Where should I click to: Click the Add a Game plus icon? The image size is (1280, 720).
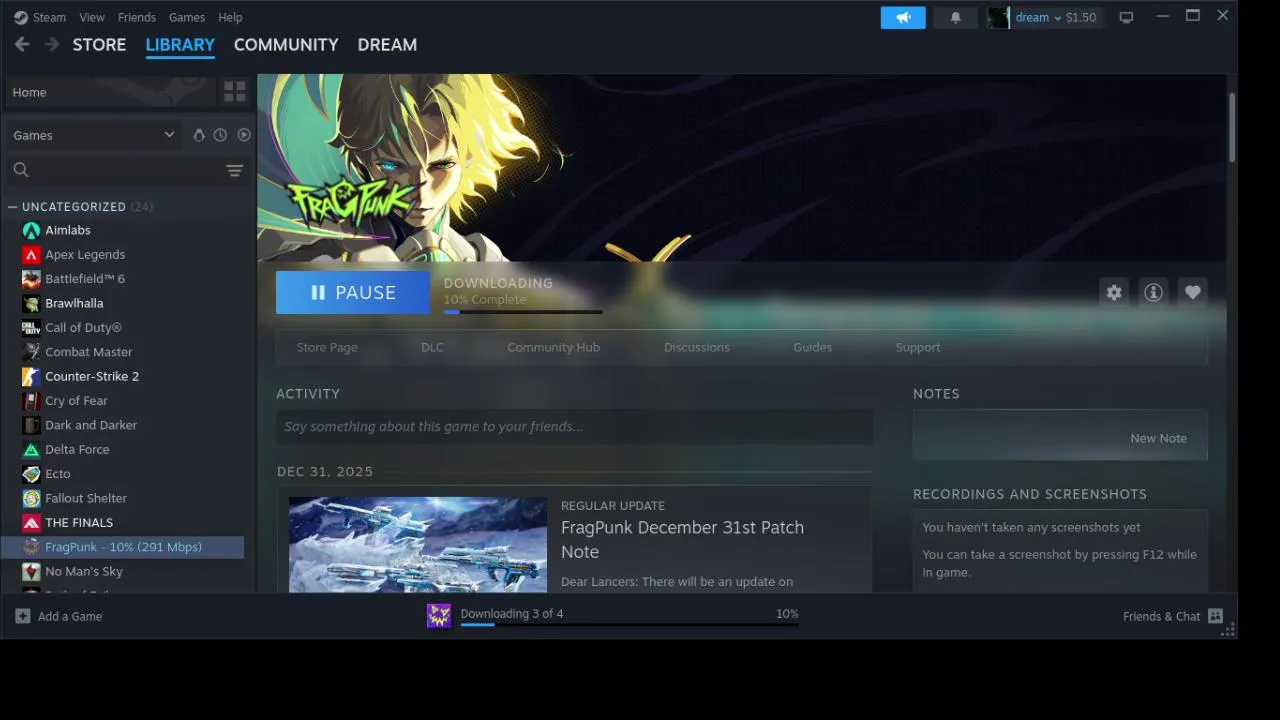(22, 616)
